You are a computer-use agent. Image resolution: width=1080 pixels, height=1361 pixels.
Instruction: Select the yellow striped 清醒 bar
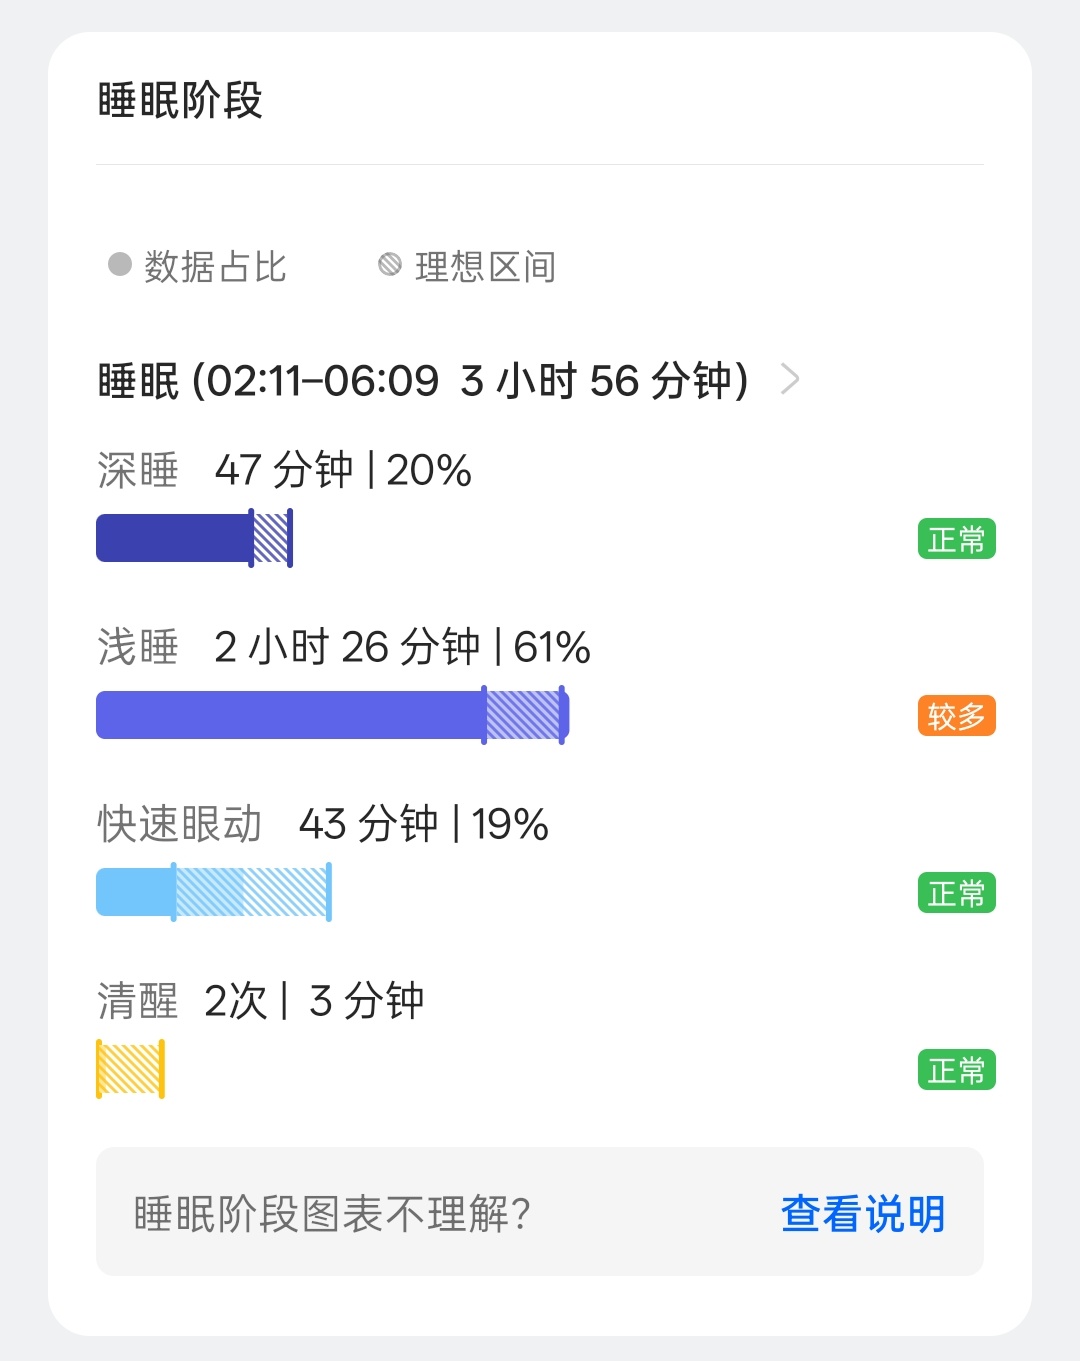pos(130,1069)
